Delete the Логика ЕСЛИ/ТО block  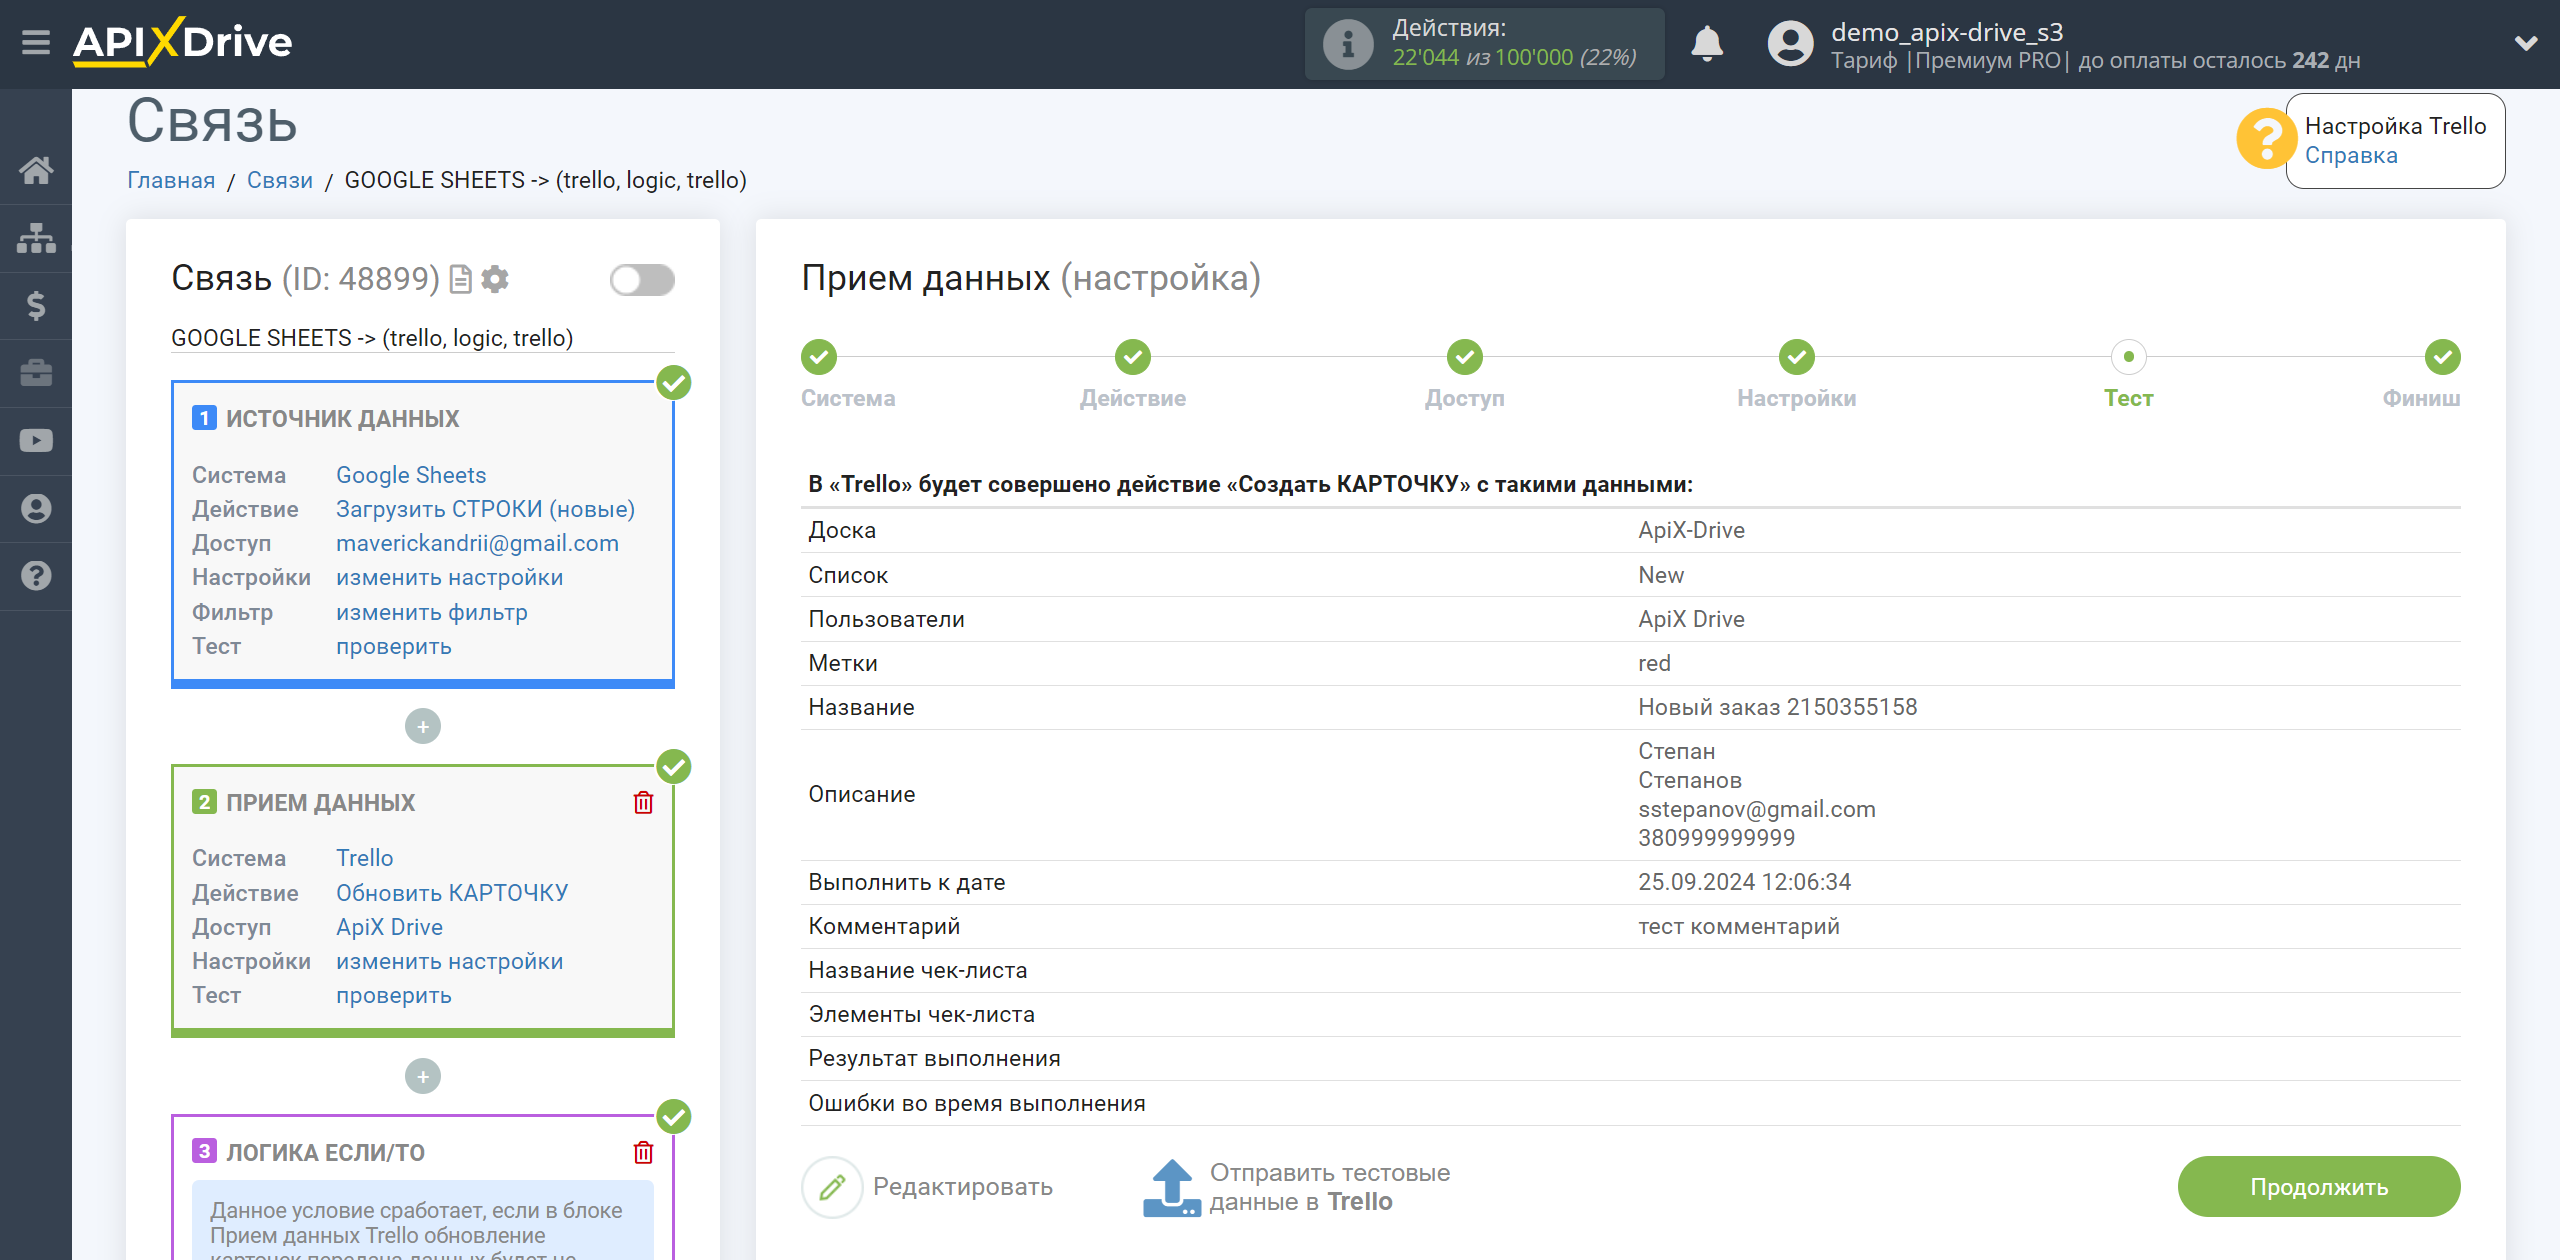coord(643,1152)
